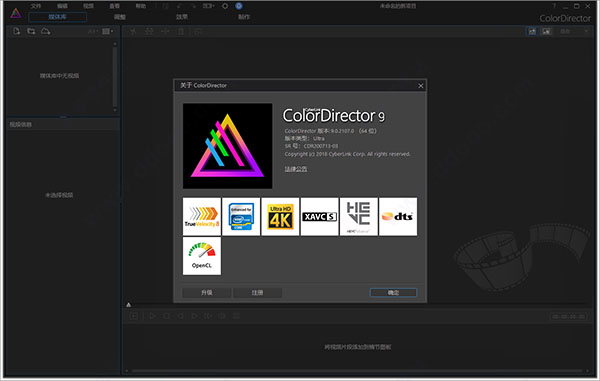This screenshot has width=600, height=381.
Task: Click the blue round notification icon
Action: point(239,6)
